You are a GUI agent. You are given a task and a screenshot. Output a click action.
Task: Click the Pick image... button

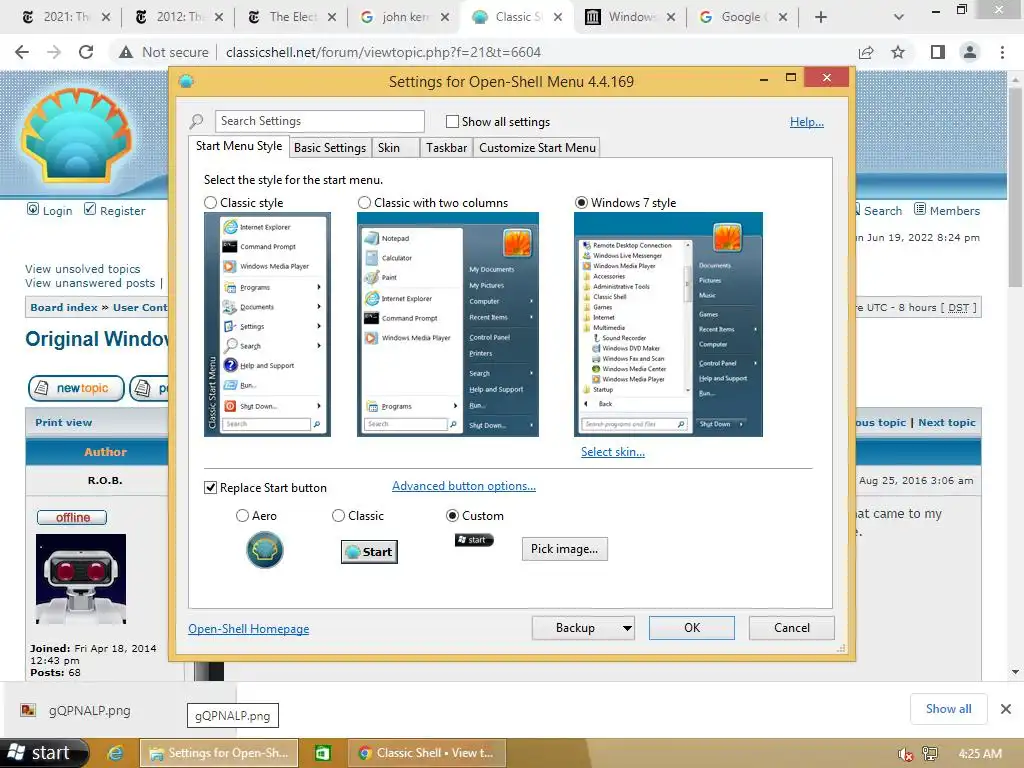564,549
